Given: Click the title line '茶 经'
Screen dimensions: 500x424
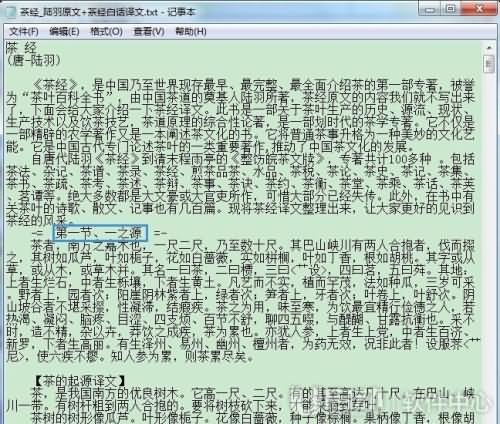Looking at the screenshot, I should click(22, 48).
